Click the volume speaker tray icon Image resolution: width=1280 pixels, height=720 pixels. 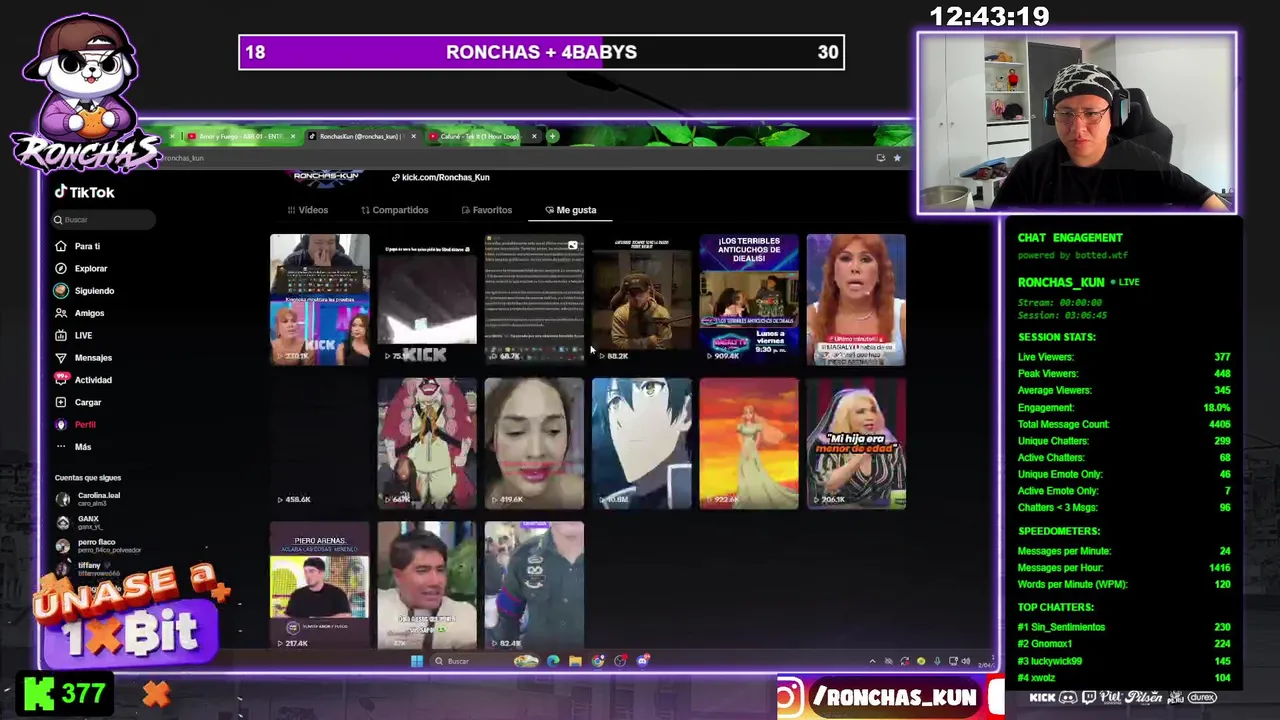point(966,661)
